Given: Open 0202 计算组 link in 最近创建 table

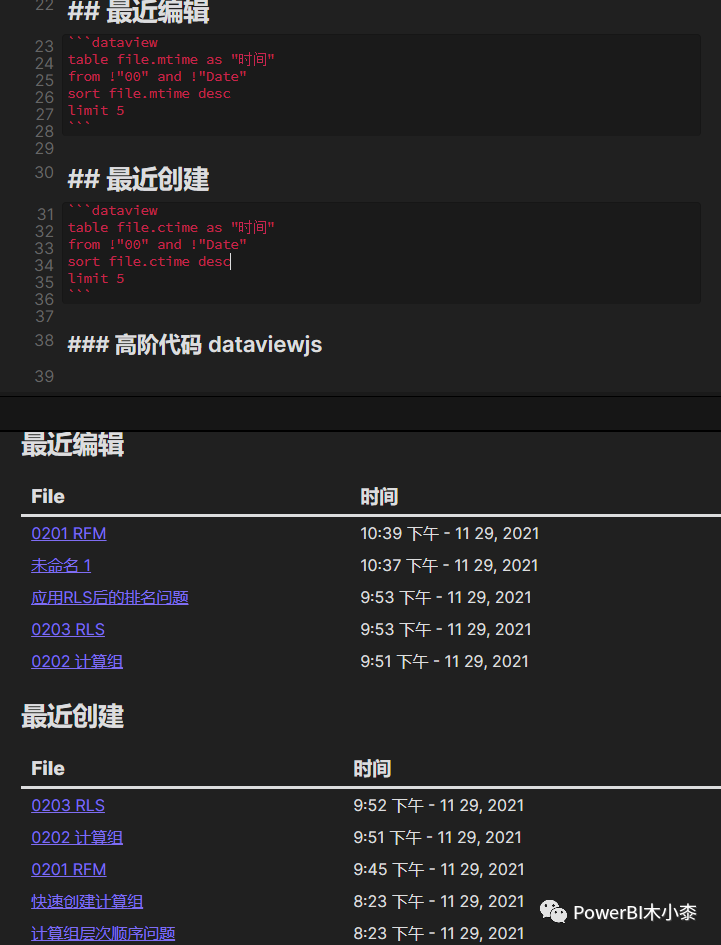Looking at the screenshot, I should pyautogui.click(x=77, y=837).
